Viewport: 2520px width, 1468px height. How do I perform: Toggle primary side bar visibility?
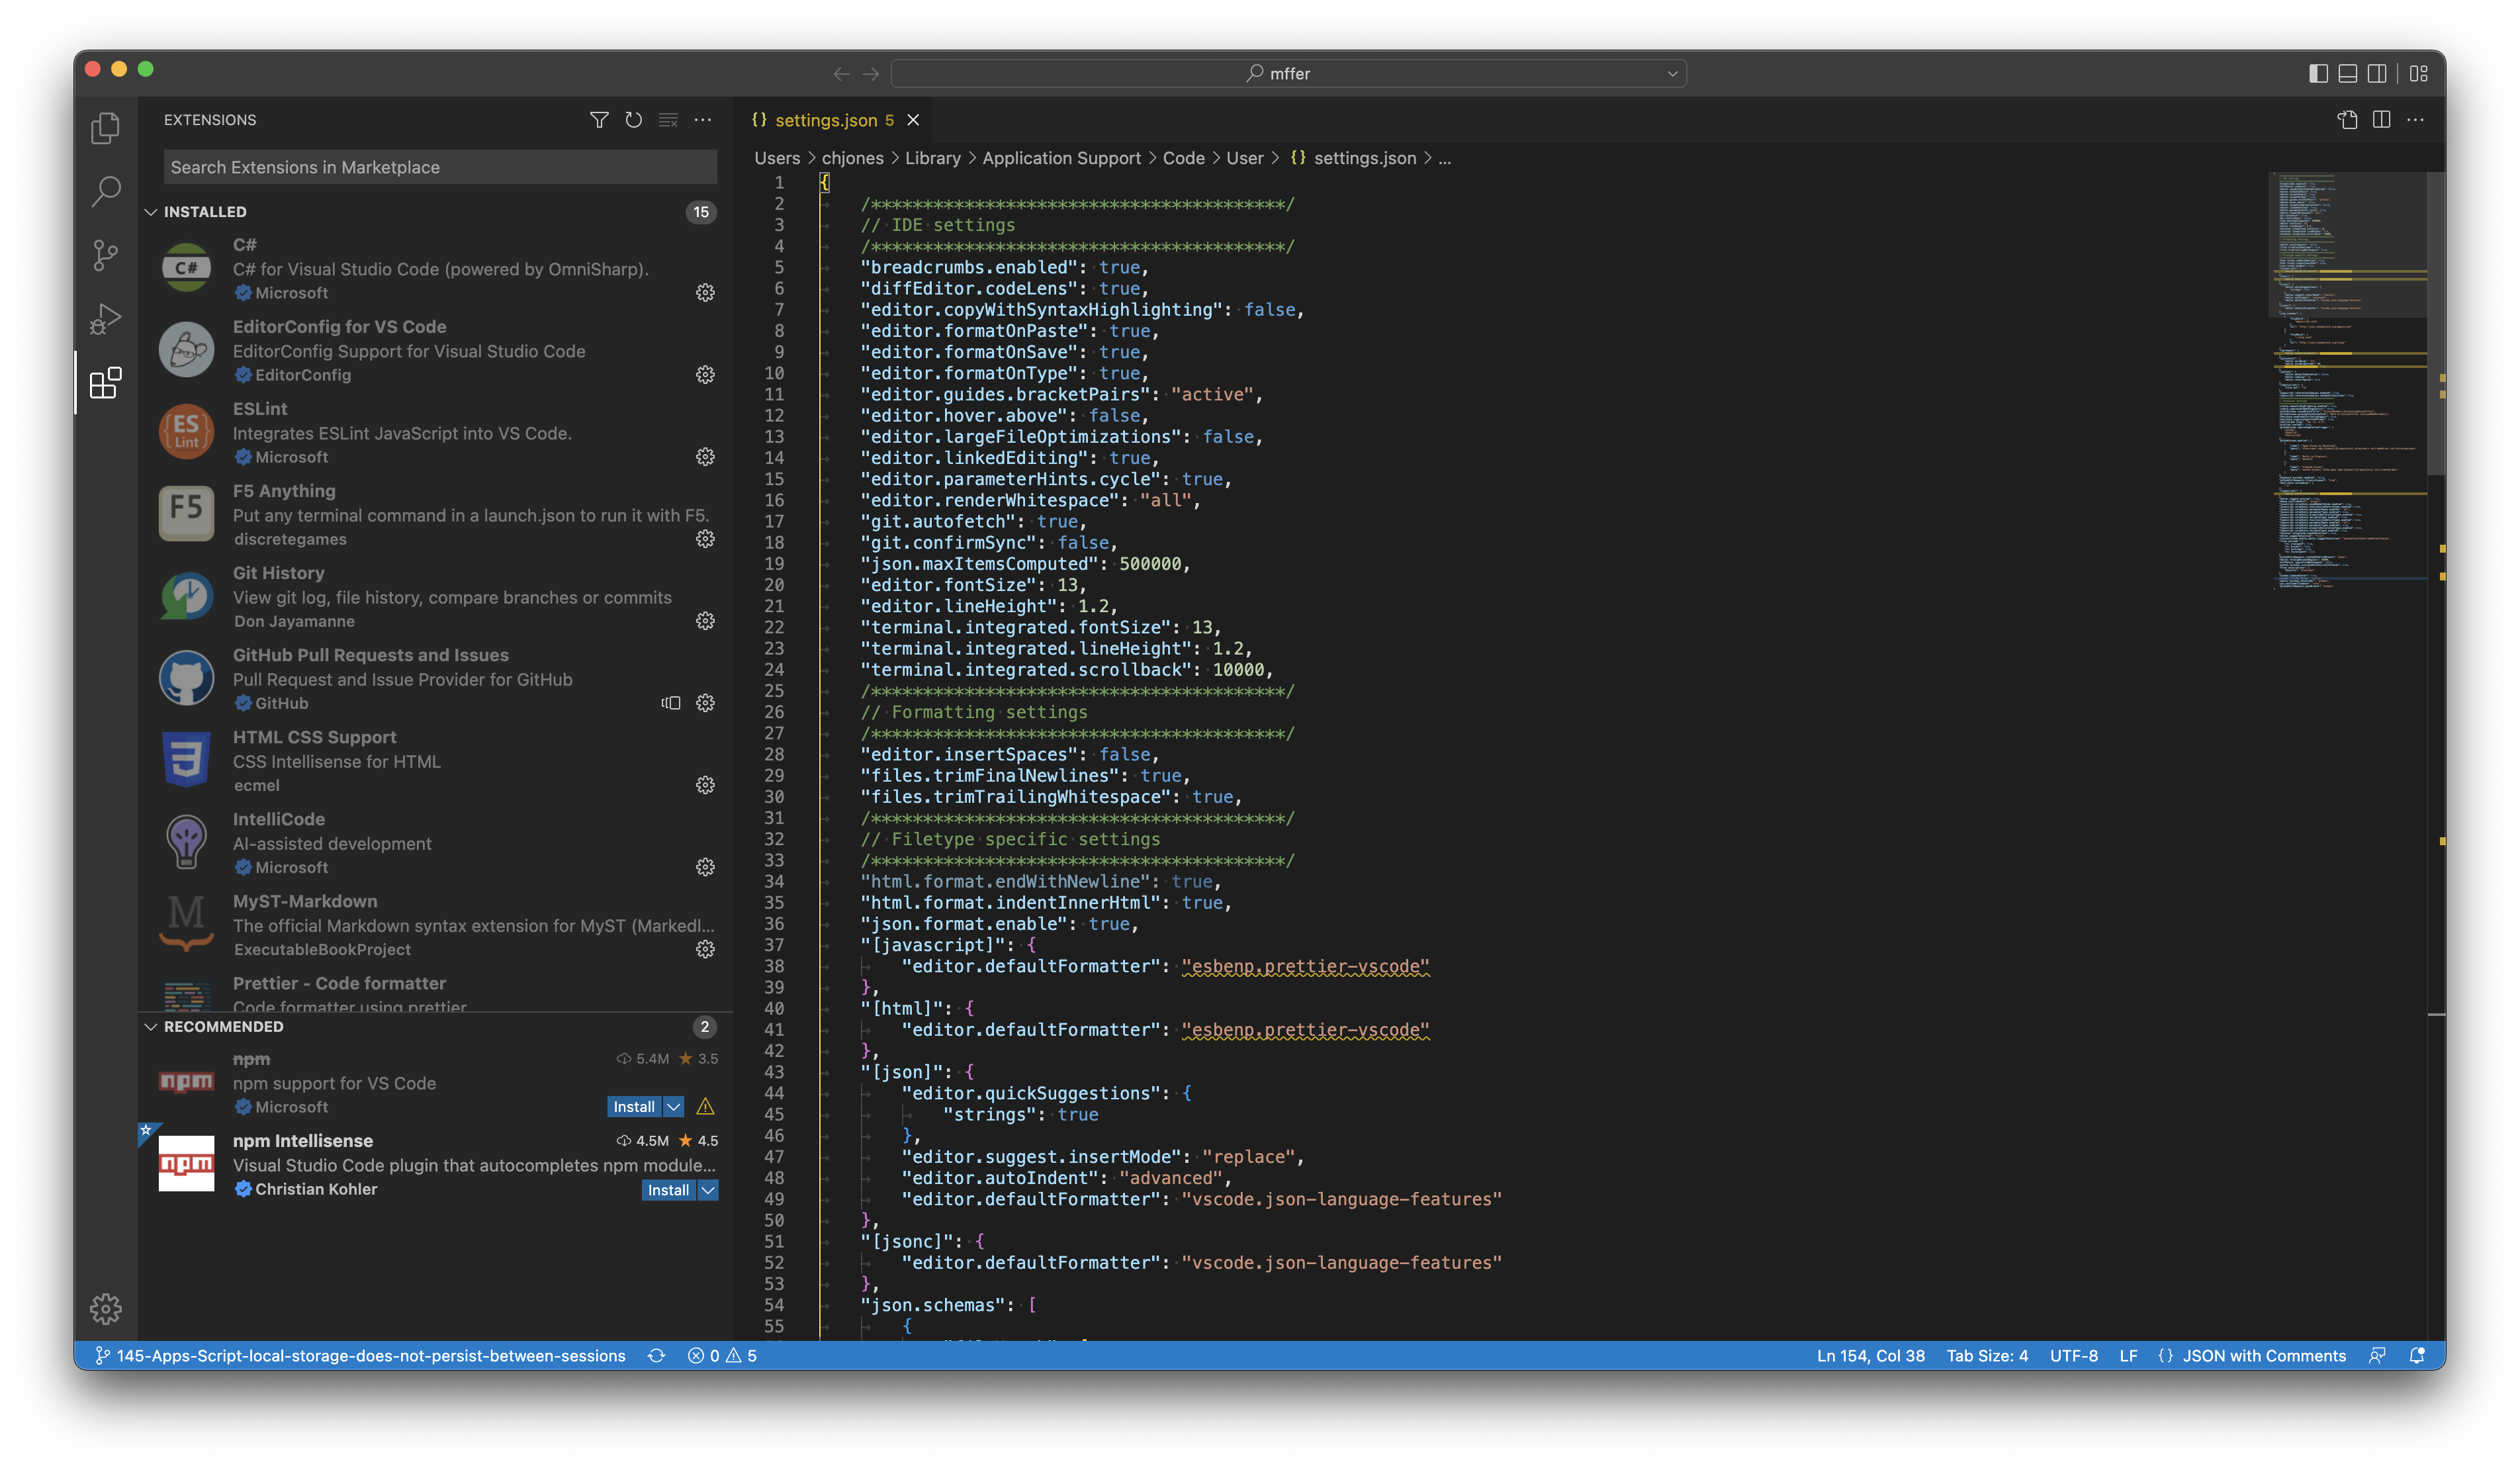pos(2318,73)
